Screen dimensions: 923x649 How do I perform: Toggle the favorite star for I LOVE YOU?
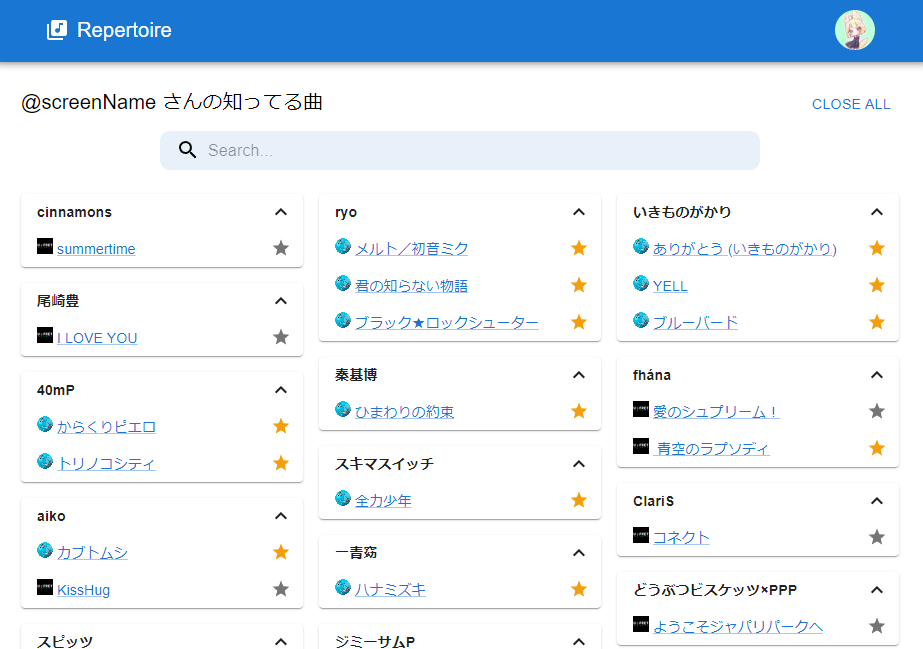click(x=281, y=337)
